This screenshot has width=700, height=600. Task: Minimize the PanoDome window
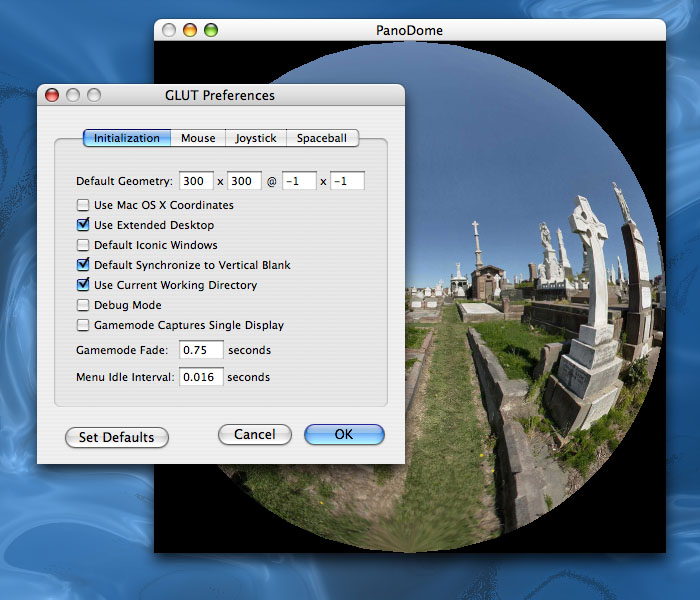coord(190,30)
